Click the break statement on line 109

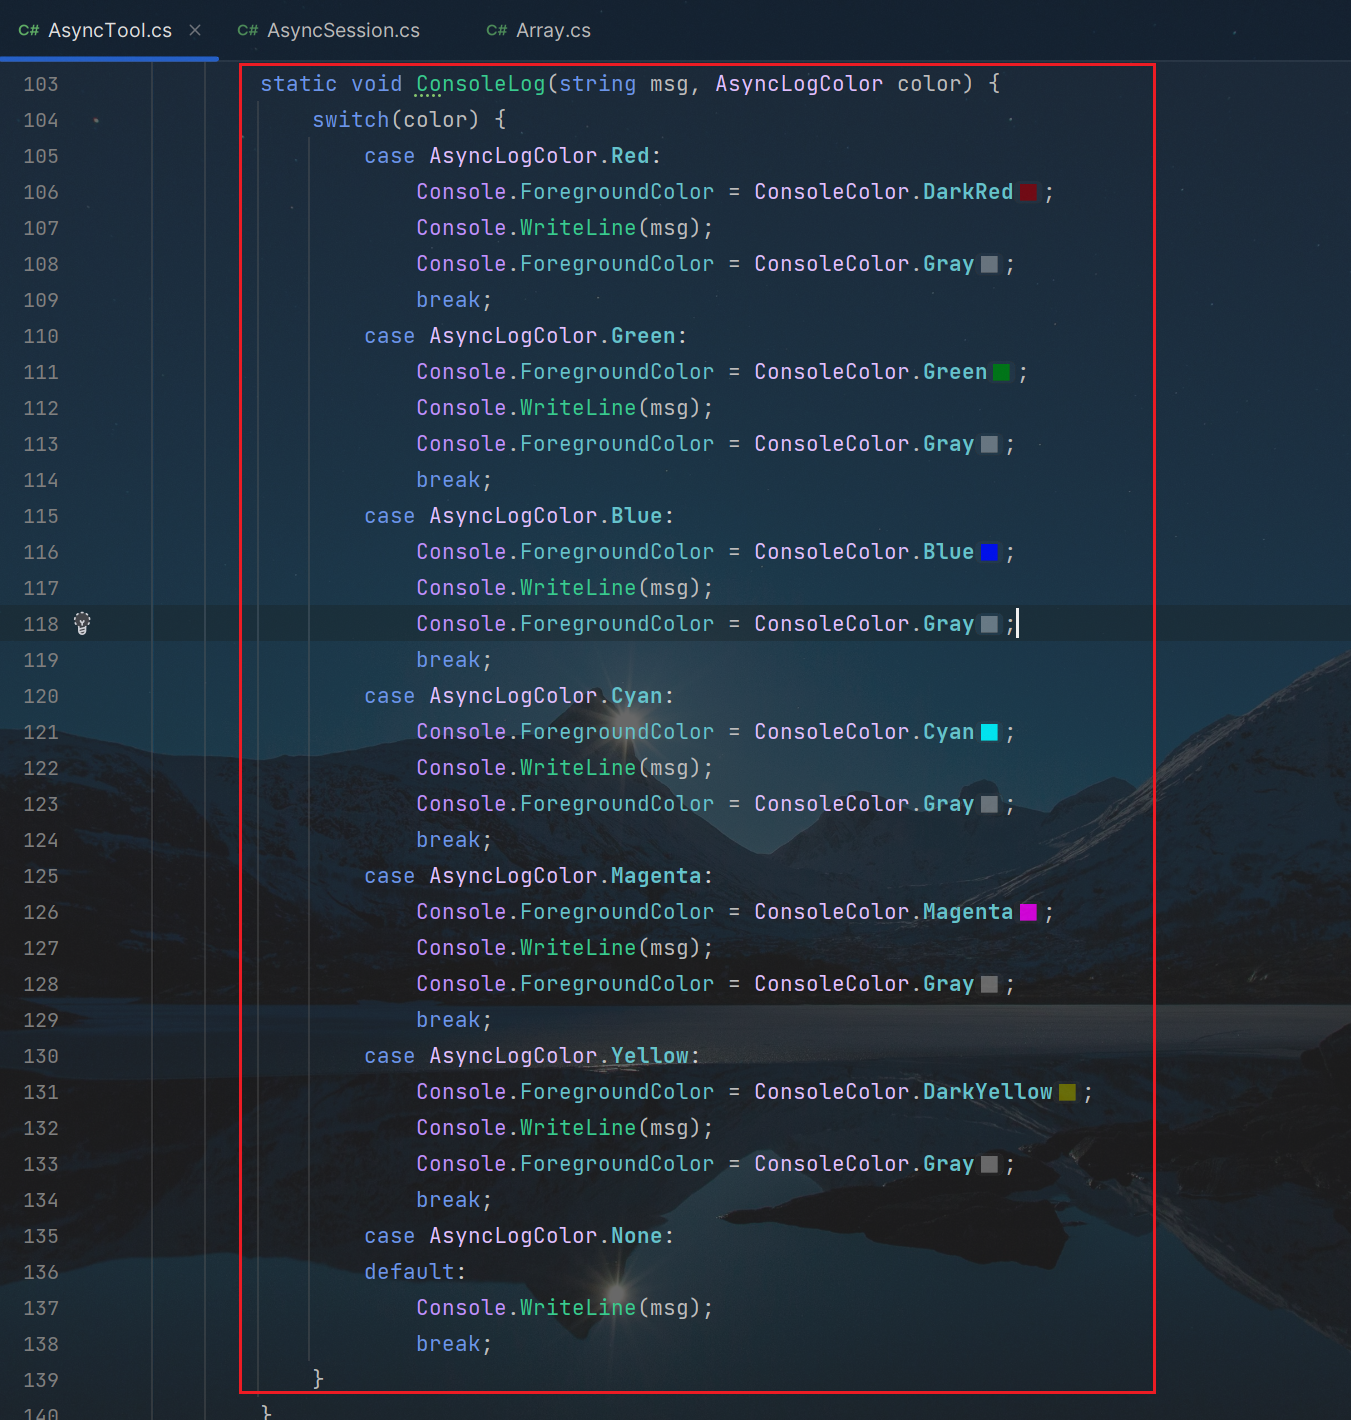point(454,300)
